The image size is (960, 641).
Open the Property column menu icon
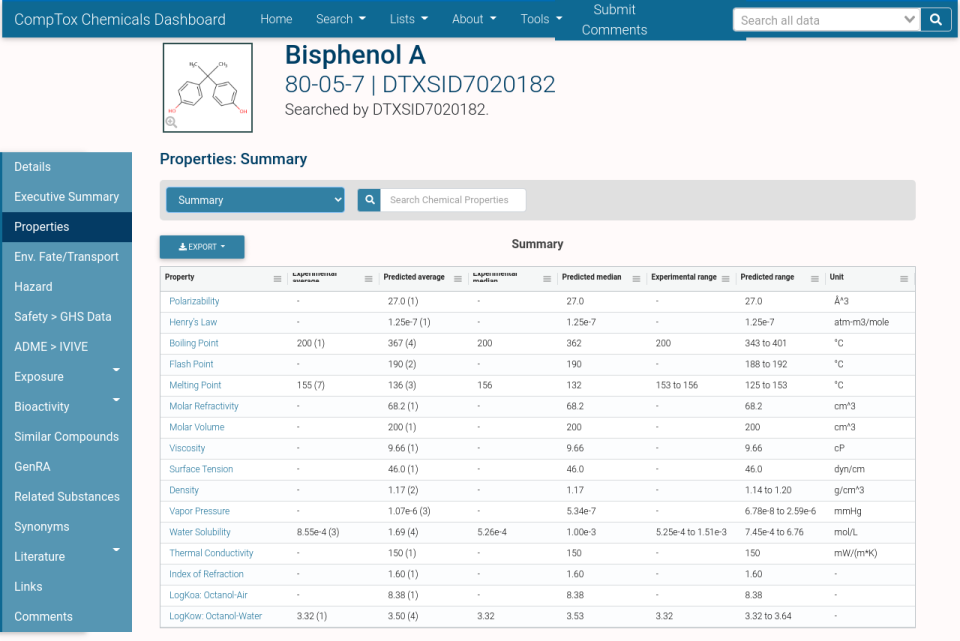coord(277,279)
